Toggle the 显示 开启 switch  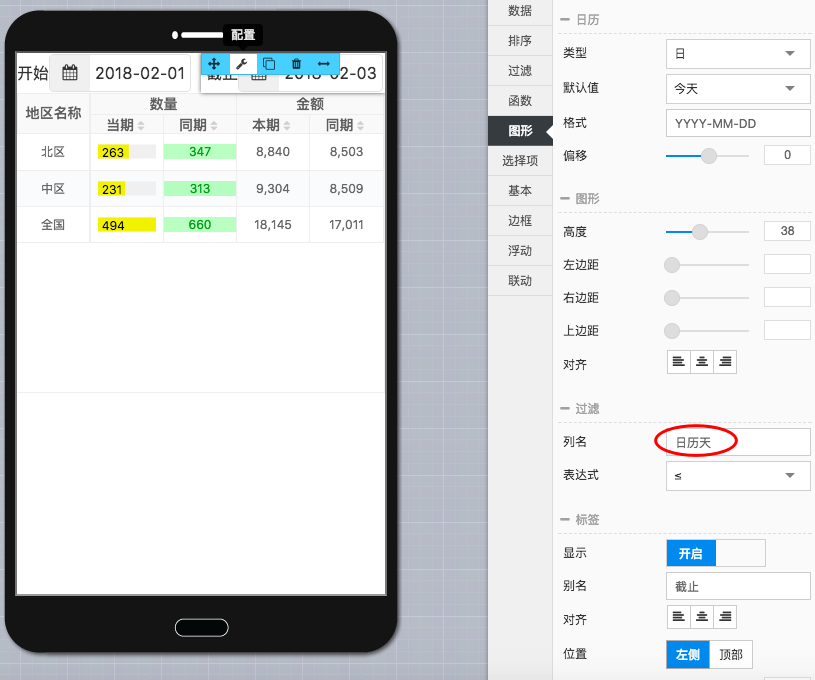(715, 553)
